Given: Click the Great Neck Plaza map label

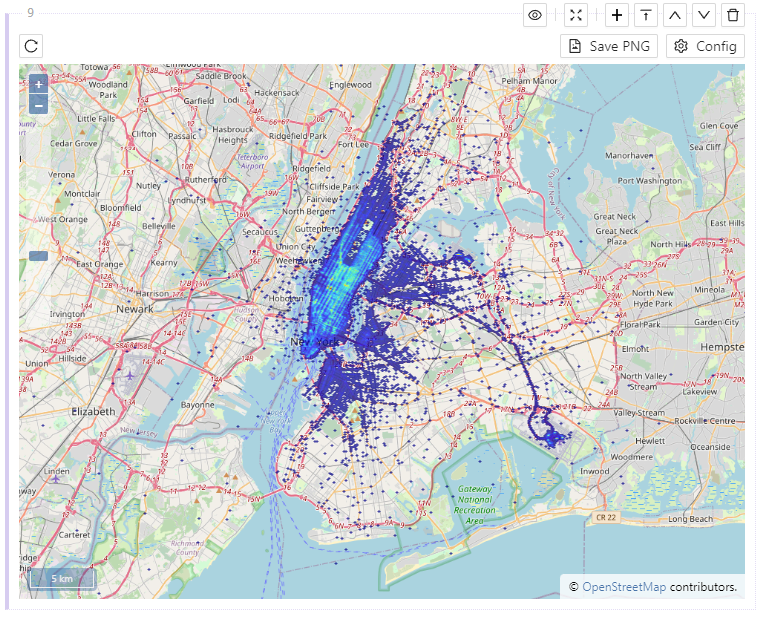Looking at the screenshot, I should 616,236.
